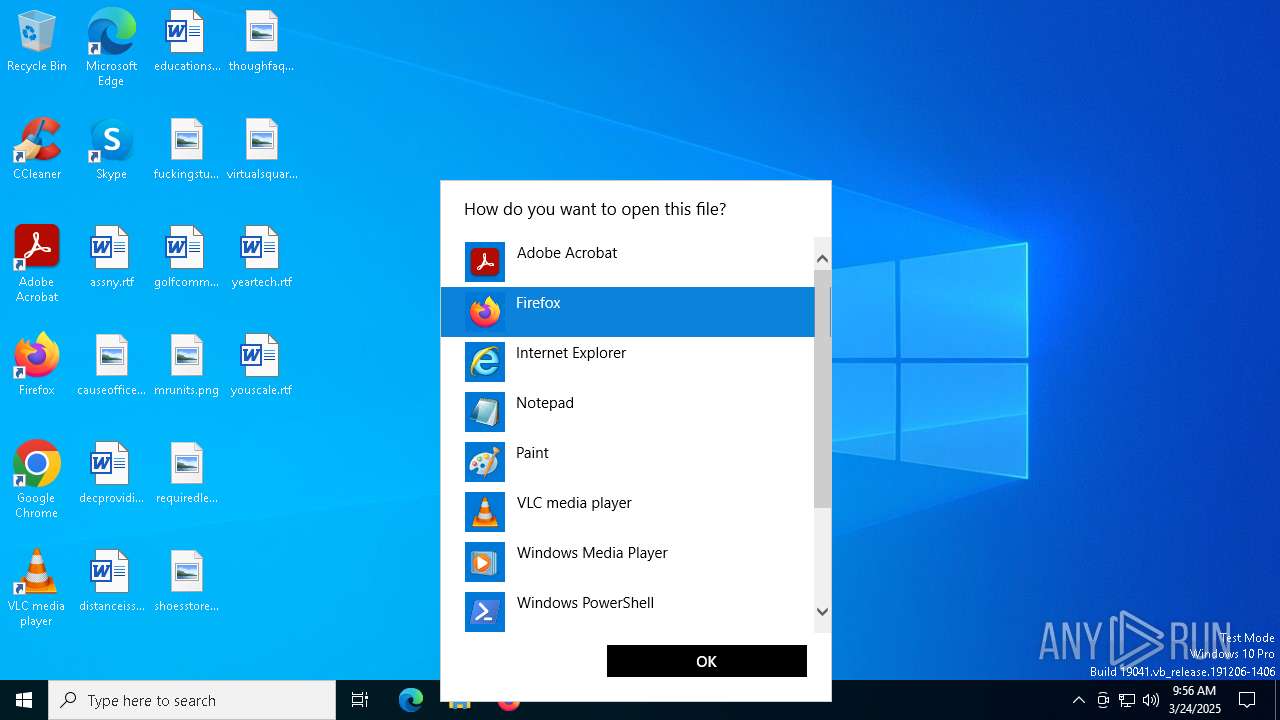Select Notepad in the app list
Viewport: 1280px width, 720px height.
coord(628,412)
